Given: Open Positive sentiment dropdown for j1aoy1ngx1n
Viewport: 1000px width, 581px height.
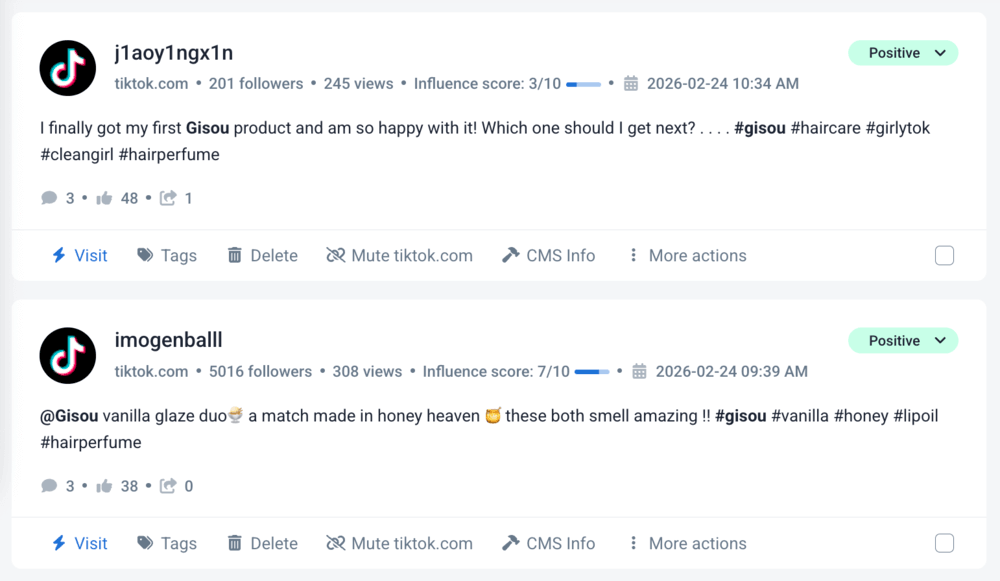Looking at the screenshot, I should coord(903,53).
